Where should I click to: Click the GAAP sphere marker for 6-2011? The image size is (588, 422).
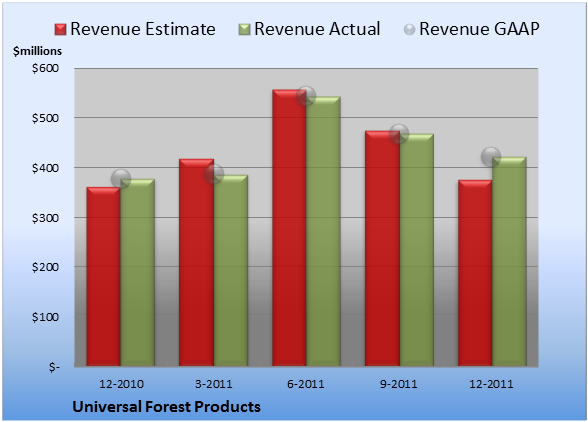point(306,96)
